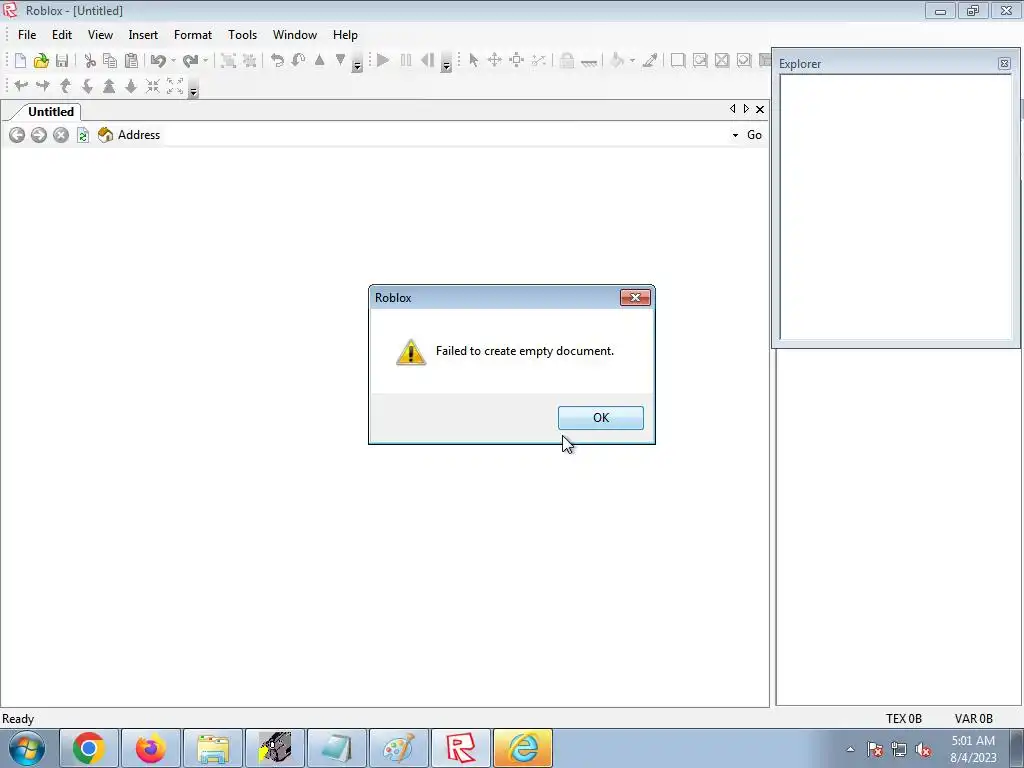Open the Insert menu
The width and height of the screenshot is (1024, 768).
143,35
